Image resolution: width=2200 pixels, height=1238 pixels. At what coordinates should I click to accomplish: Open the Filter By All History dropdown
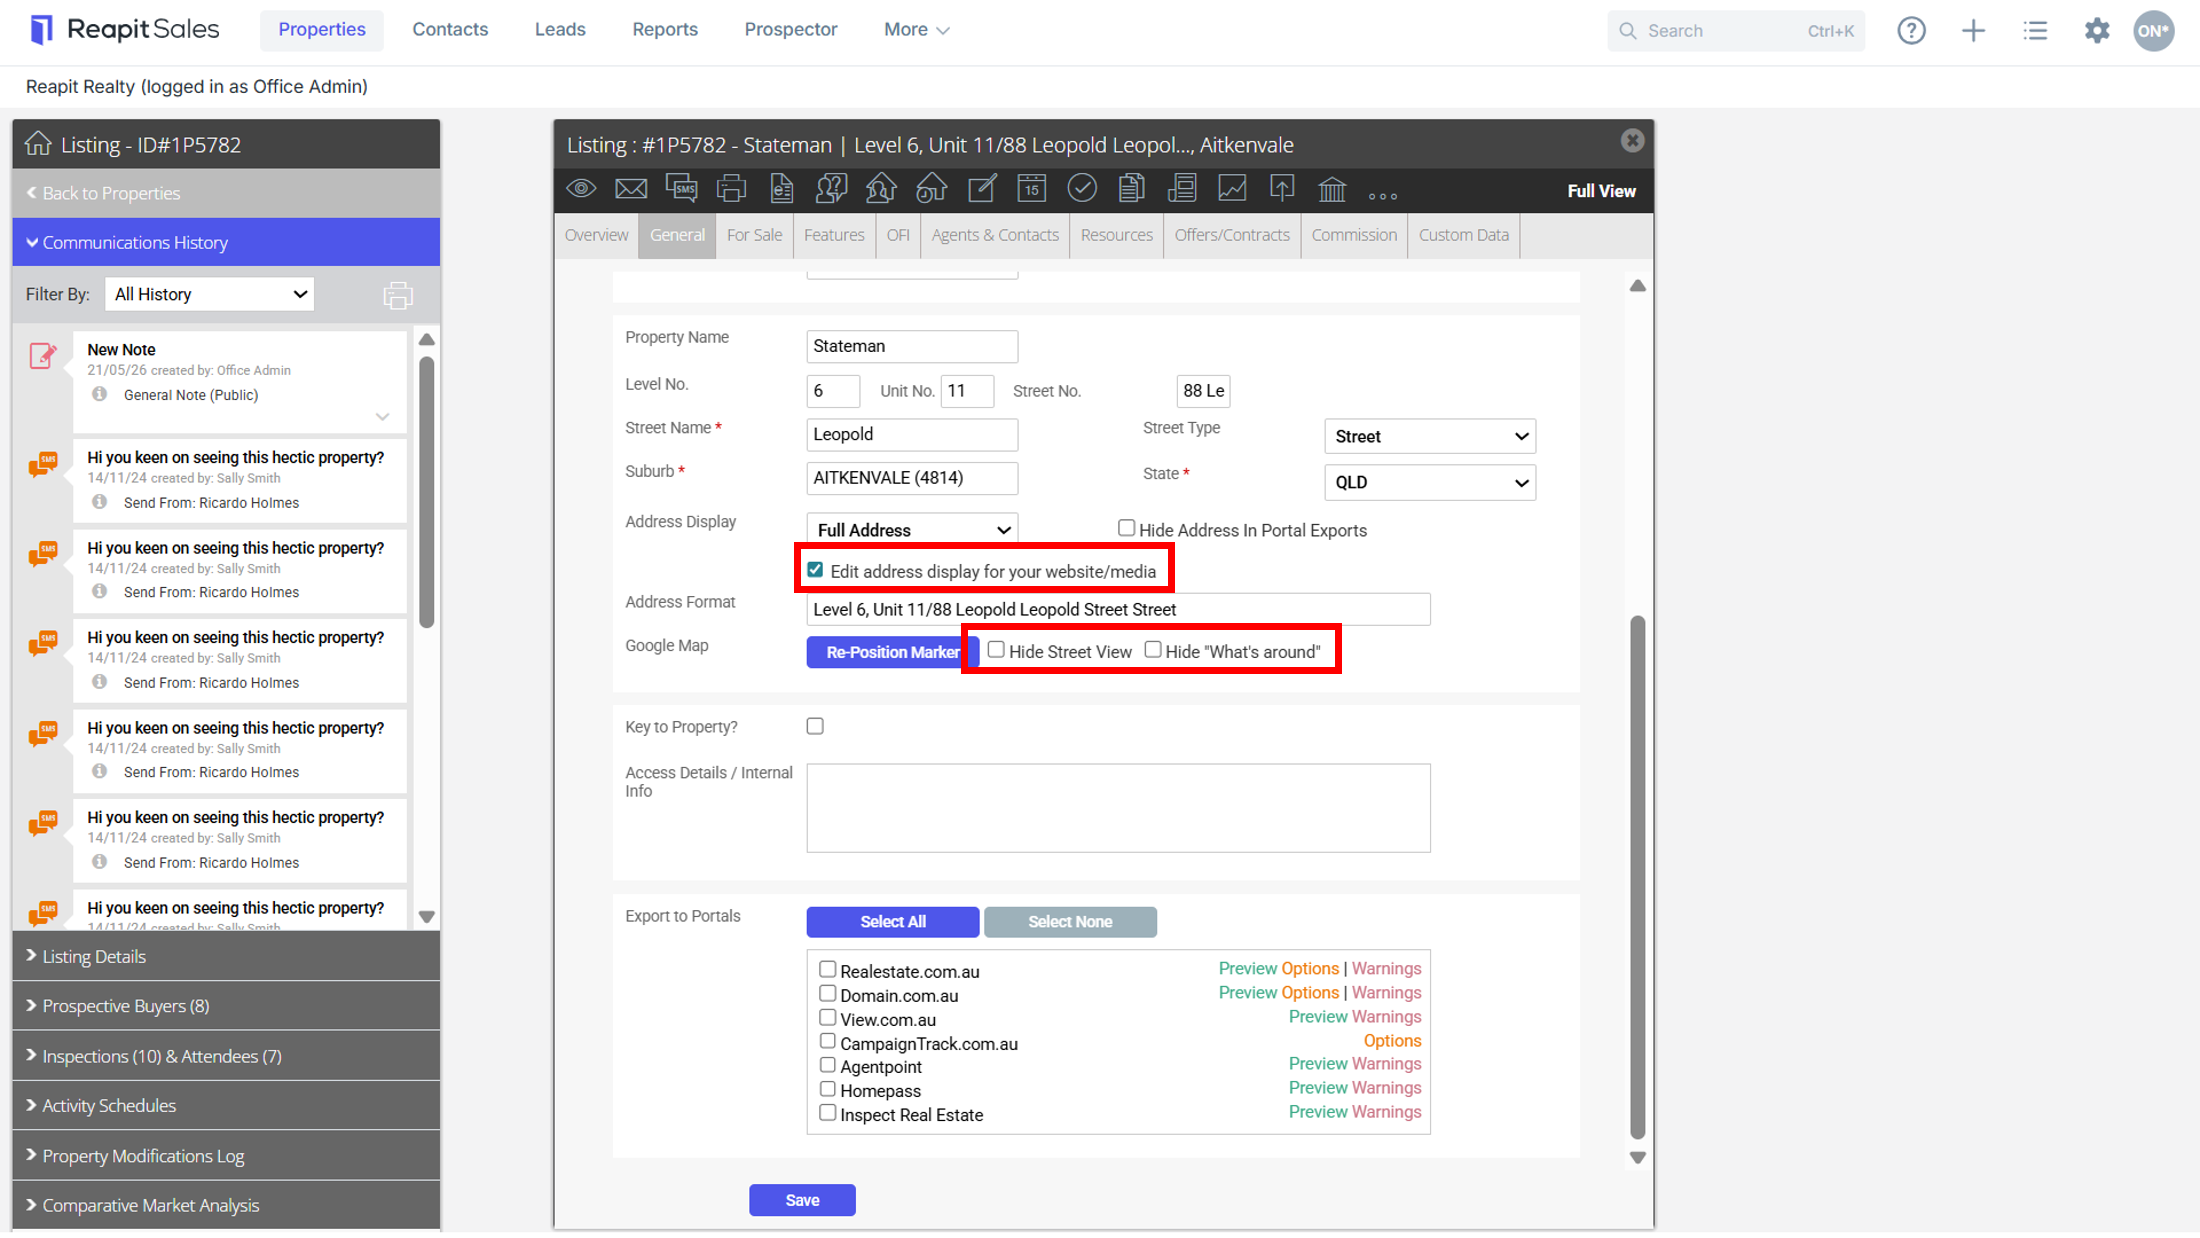209,294
